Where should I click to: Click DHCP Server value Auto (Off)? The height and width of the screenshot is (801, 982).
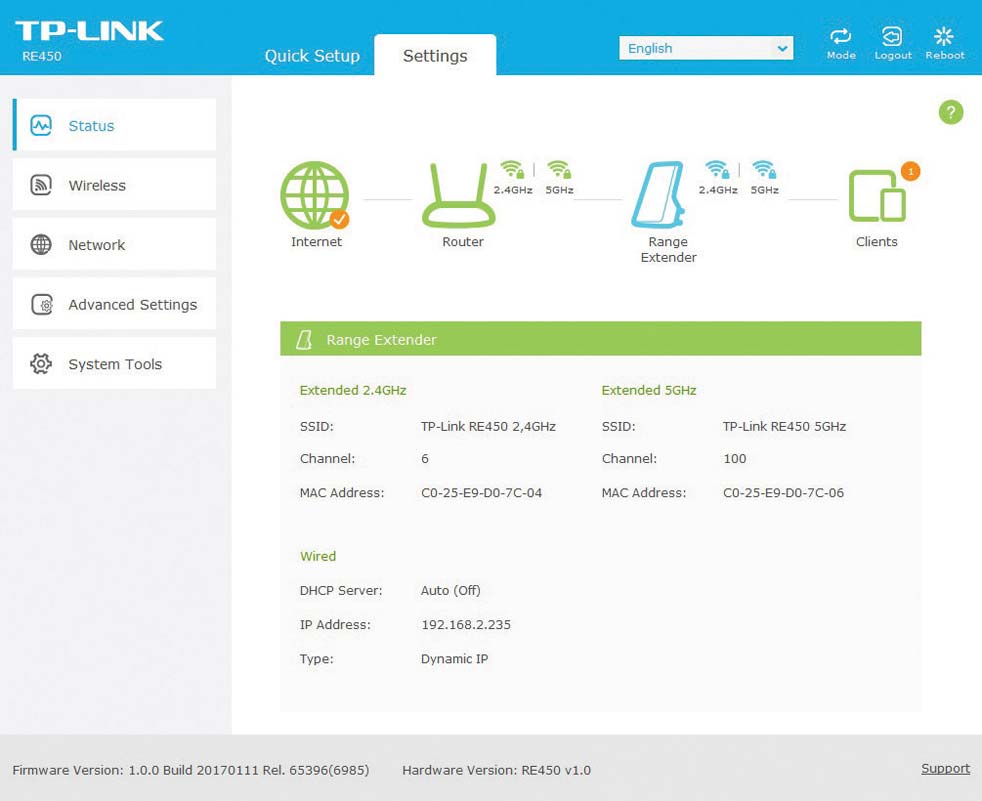pos(450,591)
